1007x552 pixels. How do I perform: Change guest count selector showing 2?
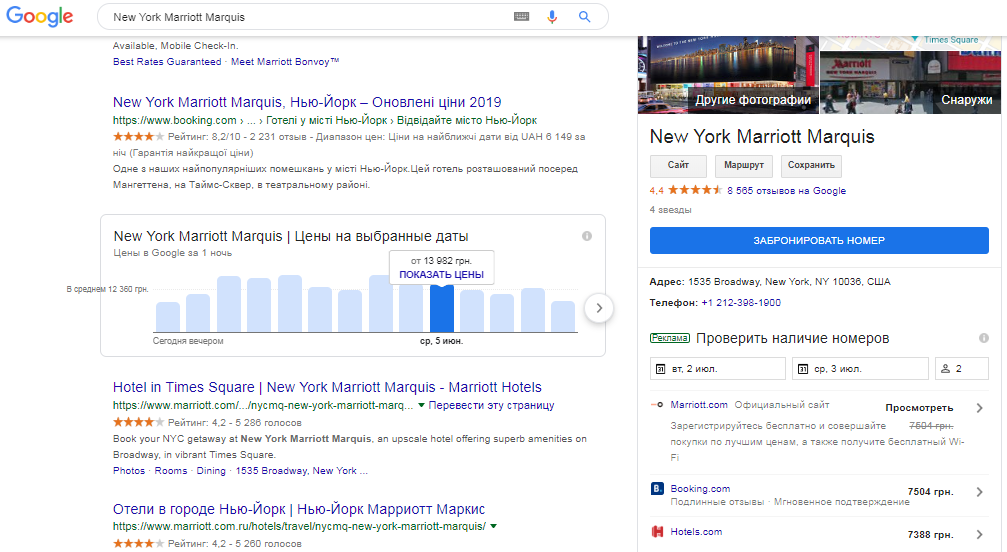point(961,369)
